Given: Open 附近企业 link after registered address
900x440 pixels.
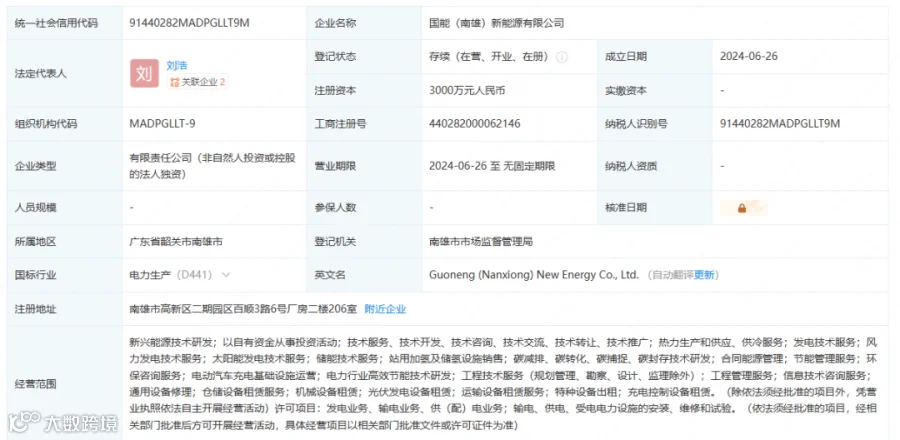Looking at the screenshot, I should 385,309.
